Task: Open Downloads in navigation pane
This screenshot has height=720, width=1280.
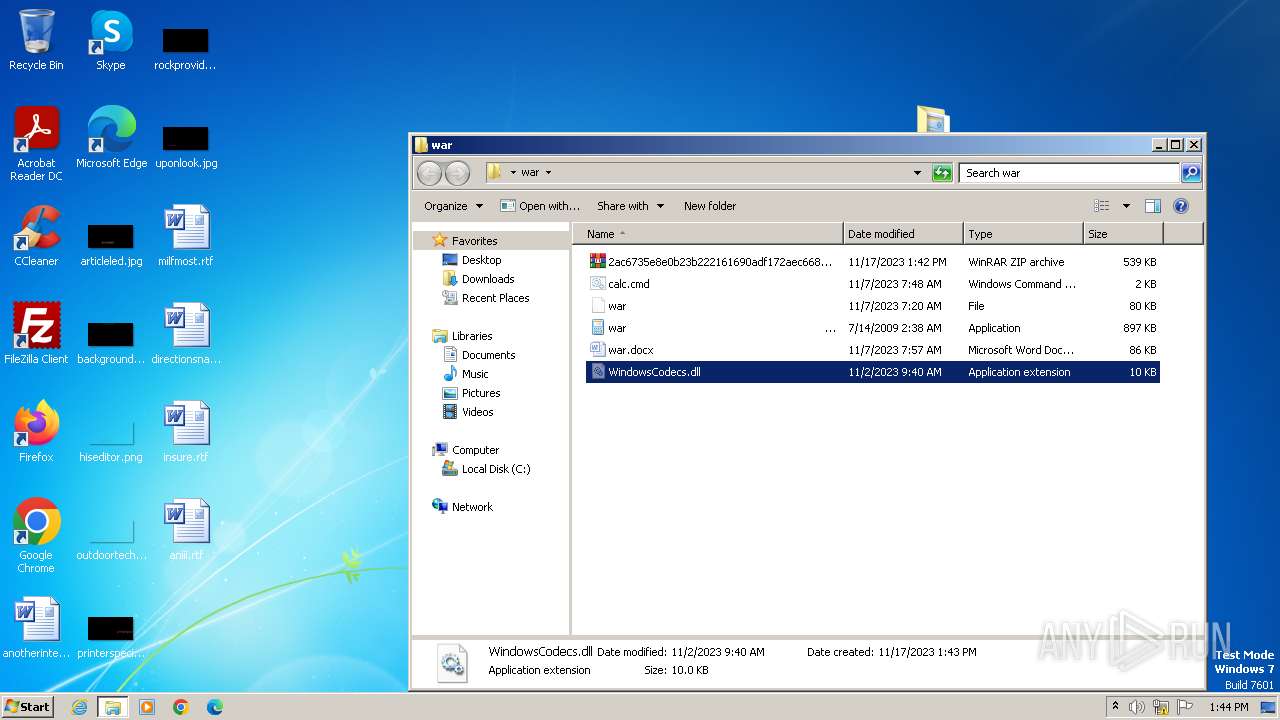Action: pyautogui.click(x=488, y=279)
